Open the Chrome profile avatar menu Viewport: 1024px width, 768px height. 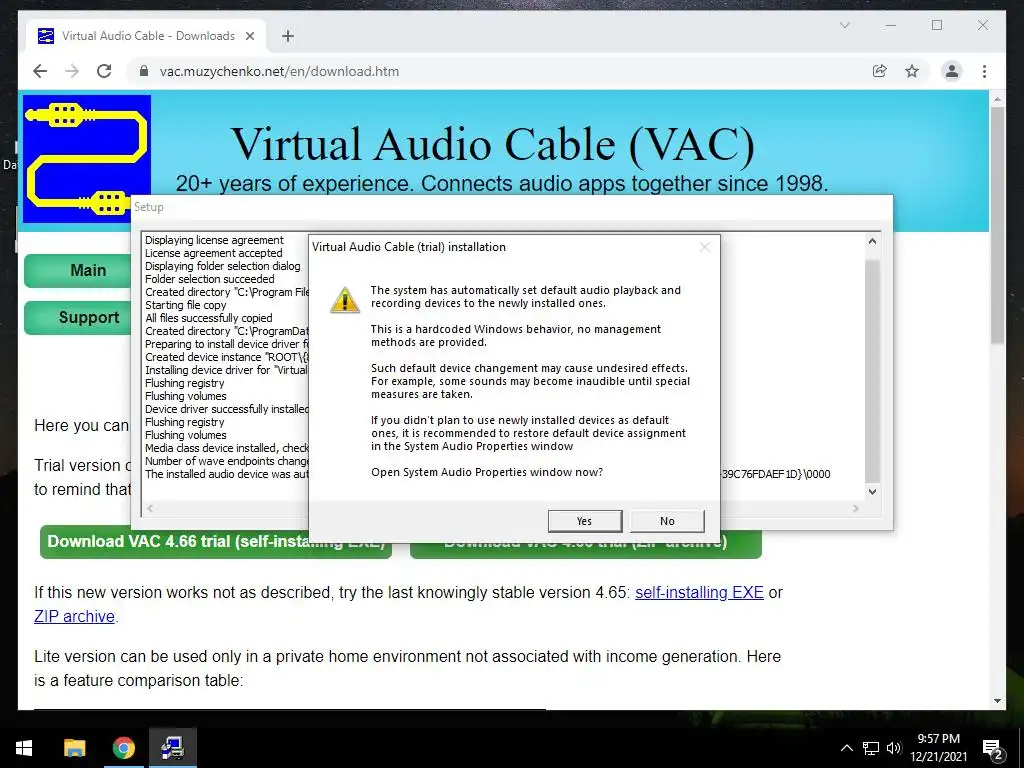[x=952, y=71]
